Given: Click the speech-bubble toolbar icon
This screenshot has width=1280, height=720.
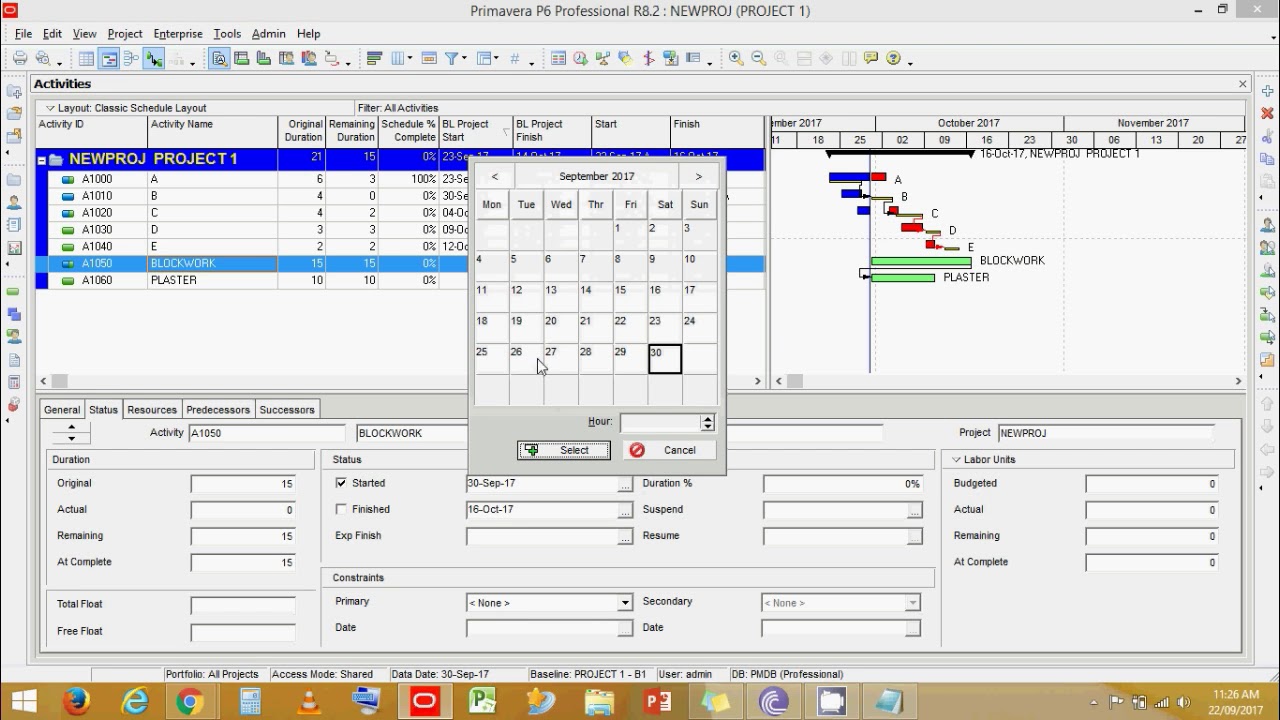Looking at the screenshot, I should (871, 59).
